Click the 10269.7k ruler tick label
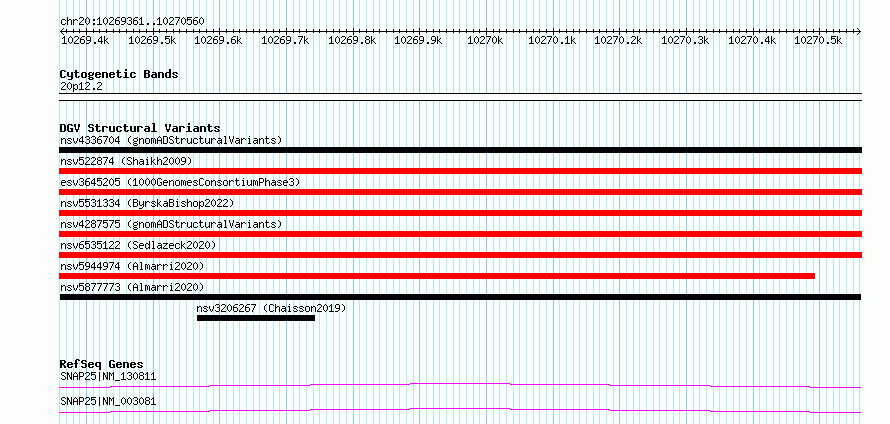This screenshot has width=890, height=424. [286, 40]
